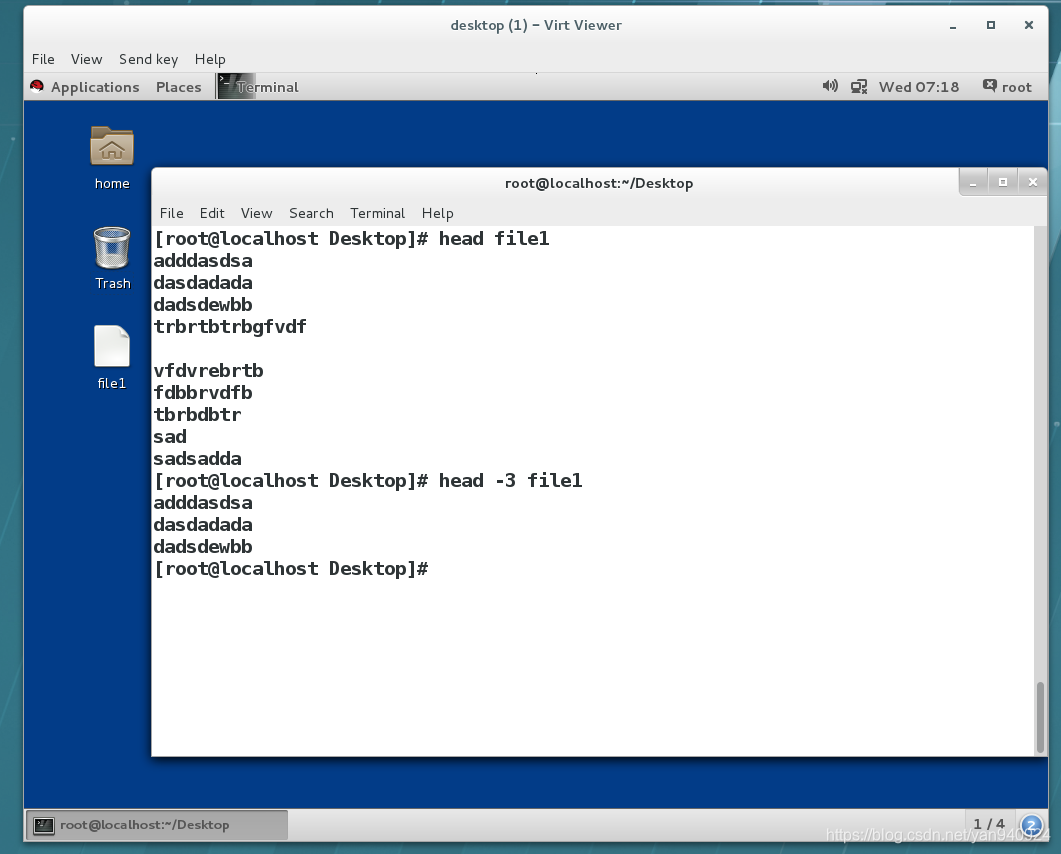Screen dimensions: 1061x854
Task: Click the Red Hat logo beside Applications
Action: point(37,87)
